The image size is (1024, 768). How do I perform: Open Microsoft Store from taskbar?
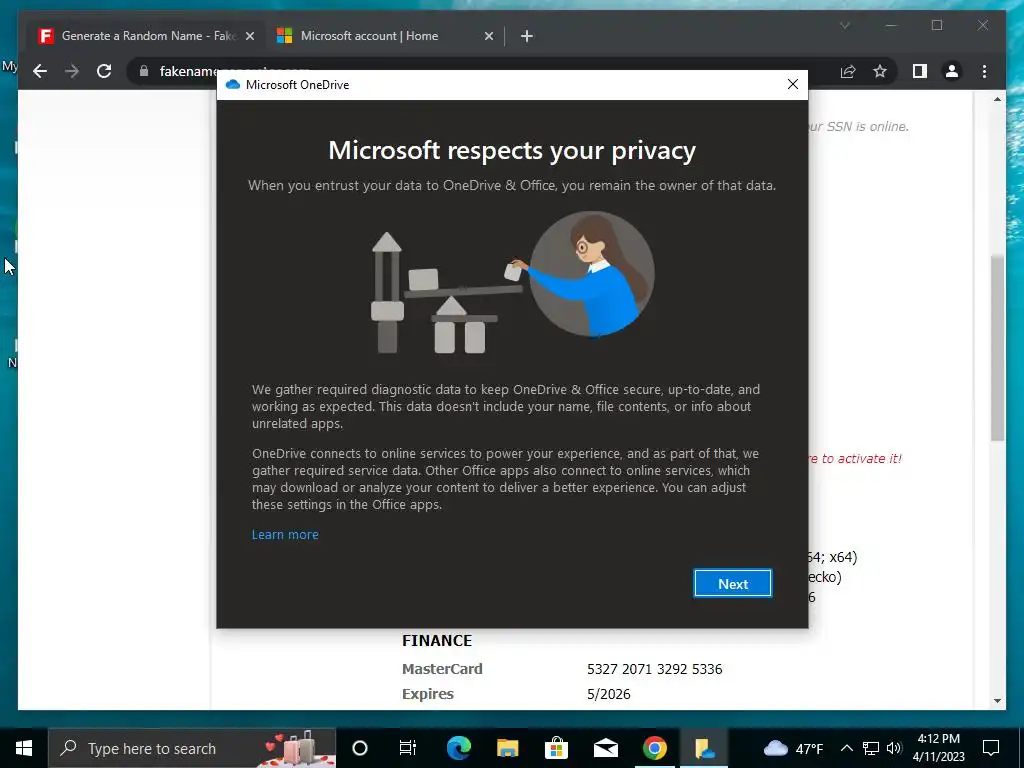point(556,748)
